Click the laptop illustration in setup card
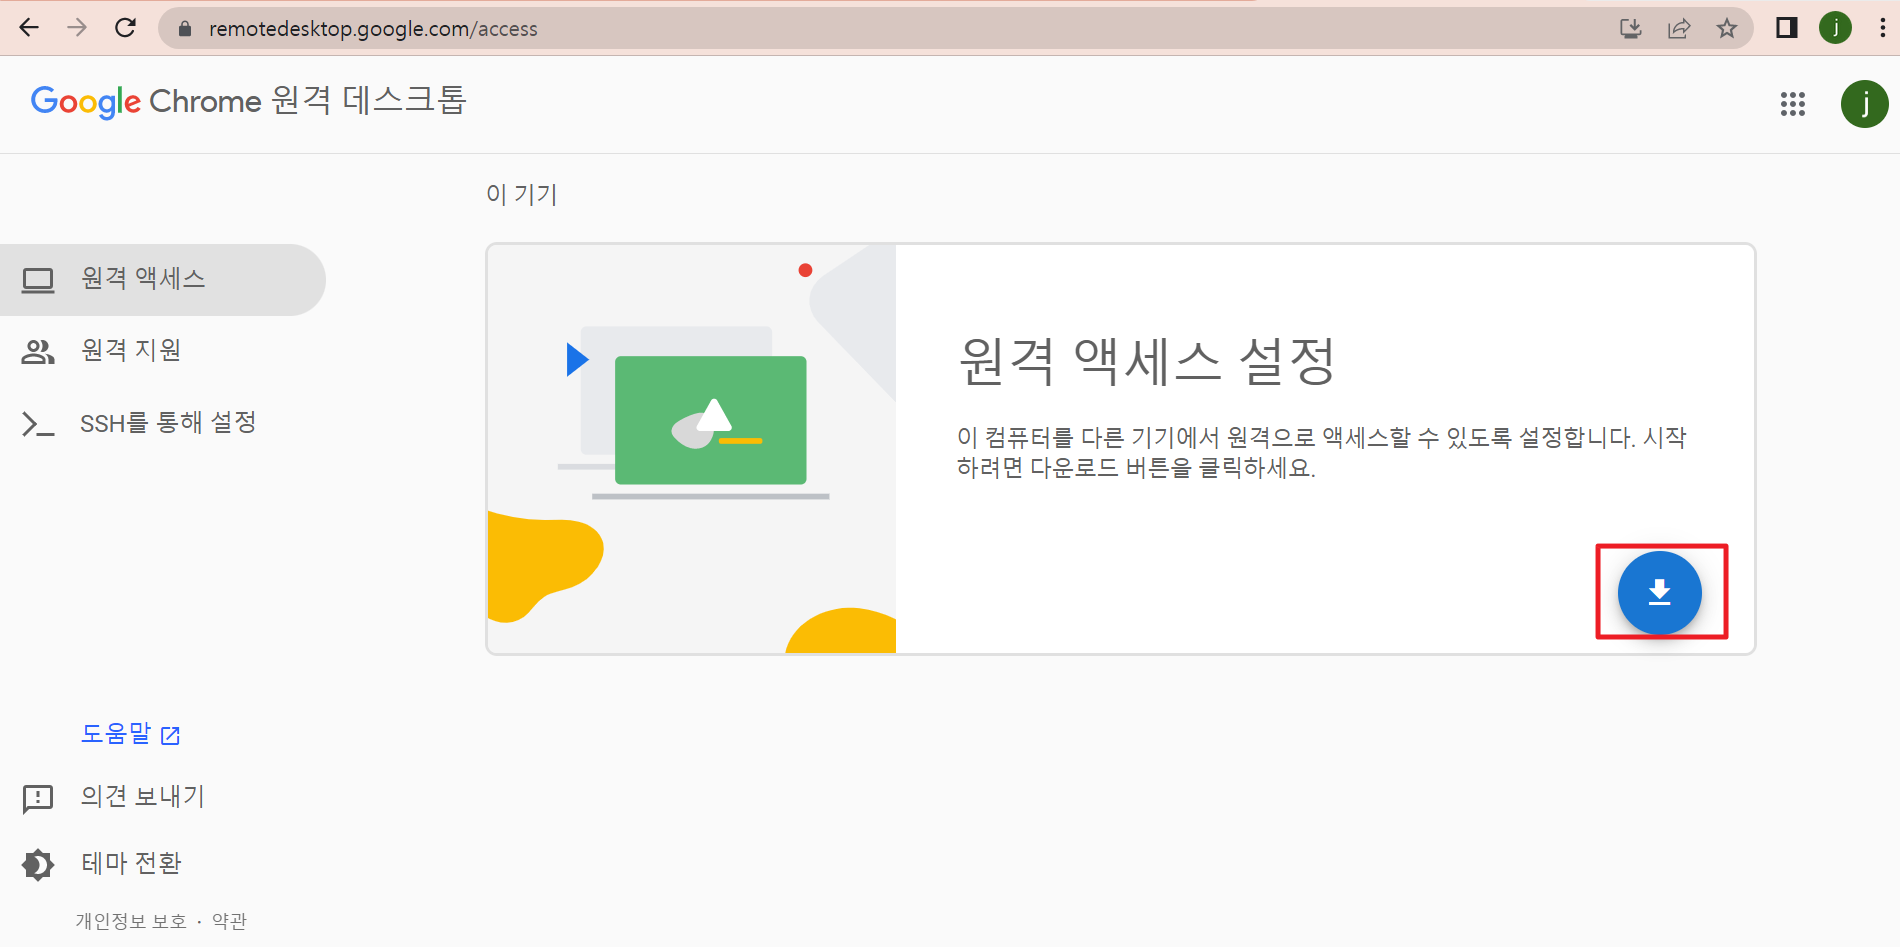This screenshot has width=1900, height=947. (x=694, y=415)
